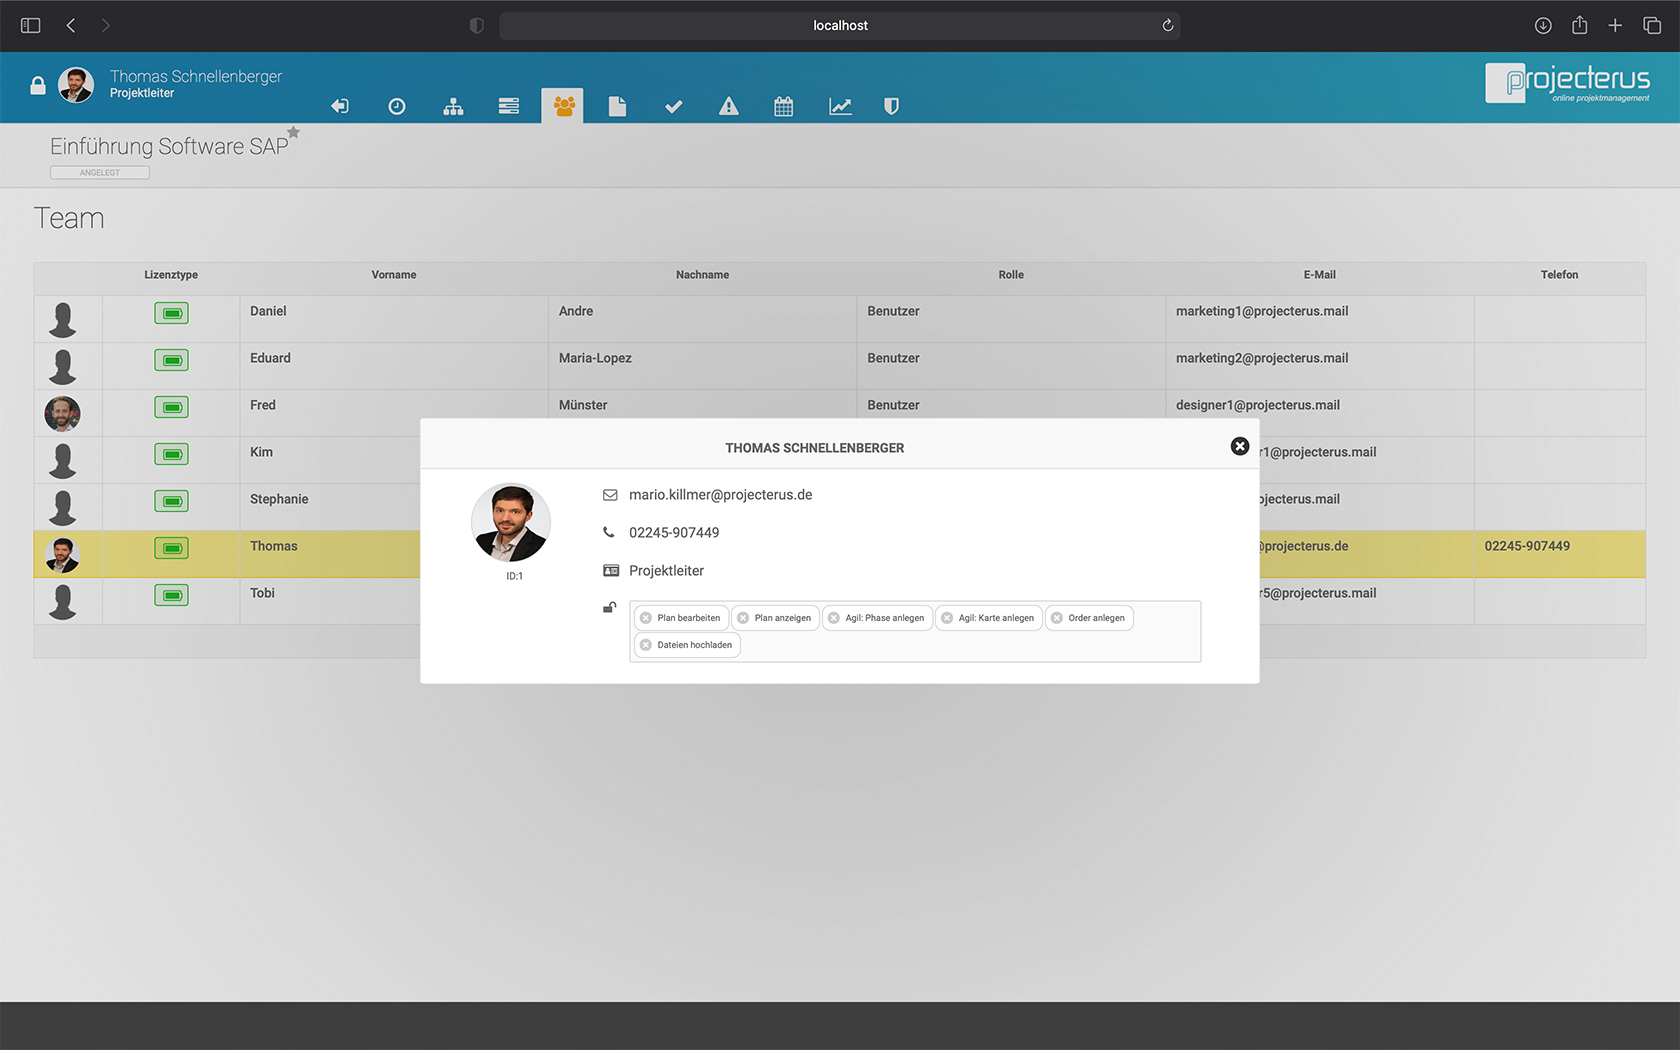Viewport: 1680px width, 1050px height.
Task: Open the list rows view tab
Action: [509, 107]
